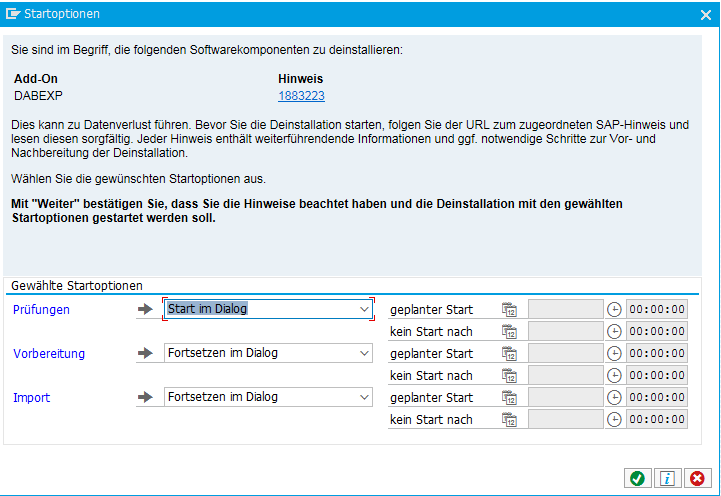Click clock icon for Vorbereitung geplanter Start
The height and width of the screenshot is (496, 721).
click(614, 354)
